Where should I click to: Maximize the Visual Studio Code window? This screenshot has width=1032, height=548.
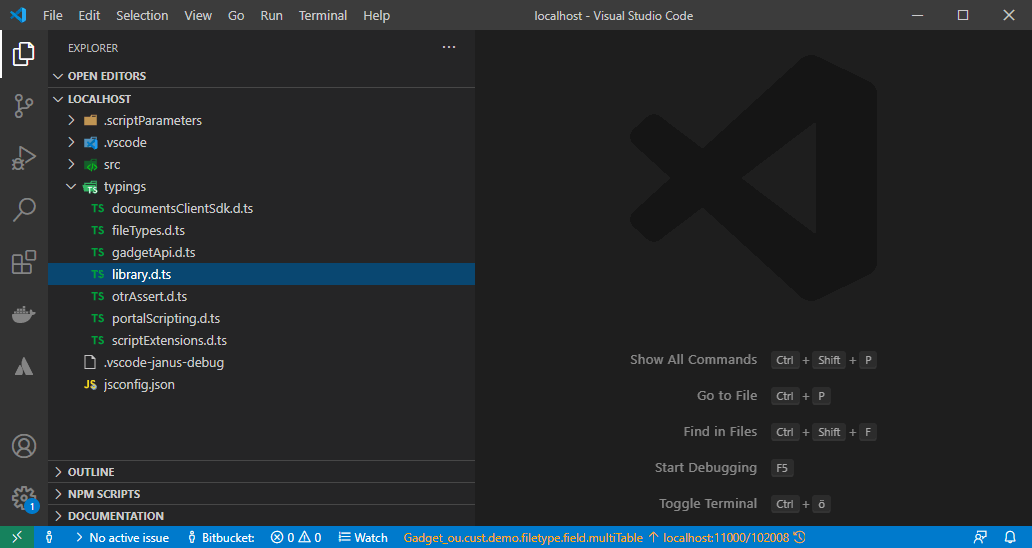click(963, 15)
